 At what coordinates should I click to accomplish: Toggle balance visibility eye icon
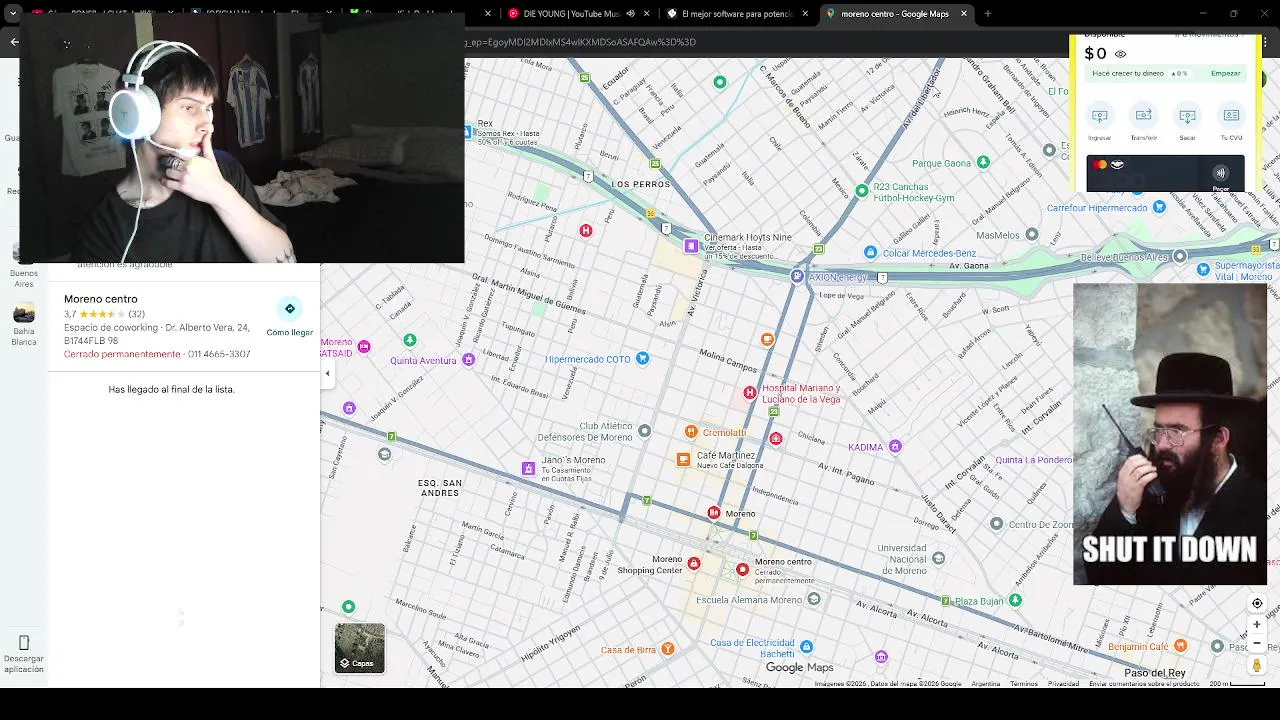pyautogui.click(x=1120, y=55)
